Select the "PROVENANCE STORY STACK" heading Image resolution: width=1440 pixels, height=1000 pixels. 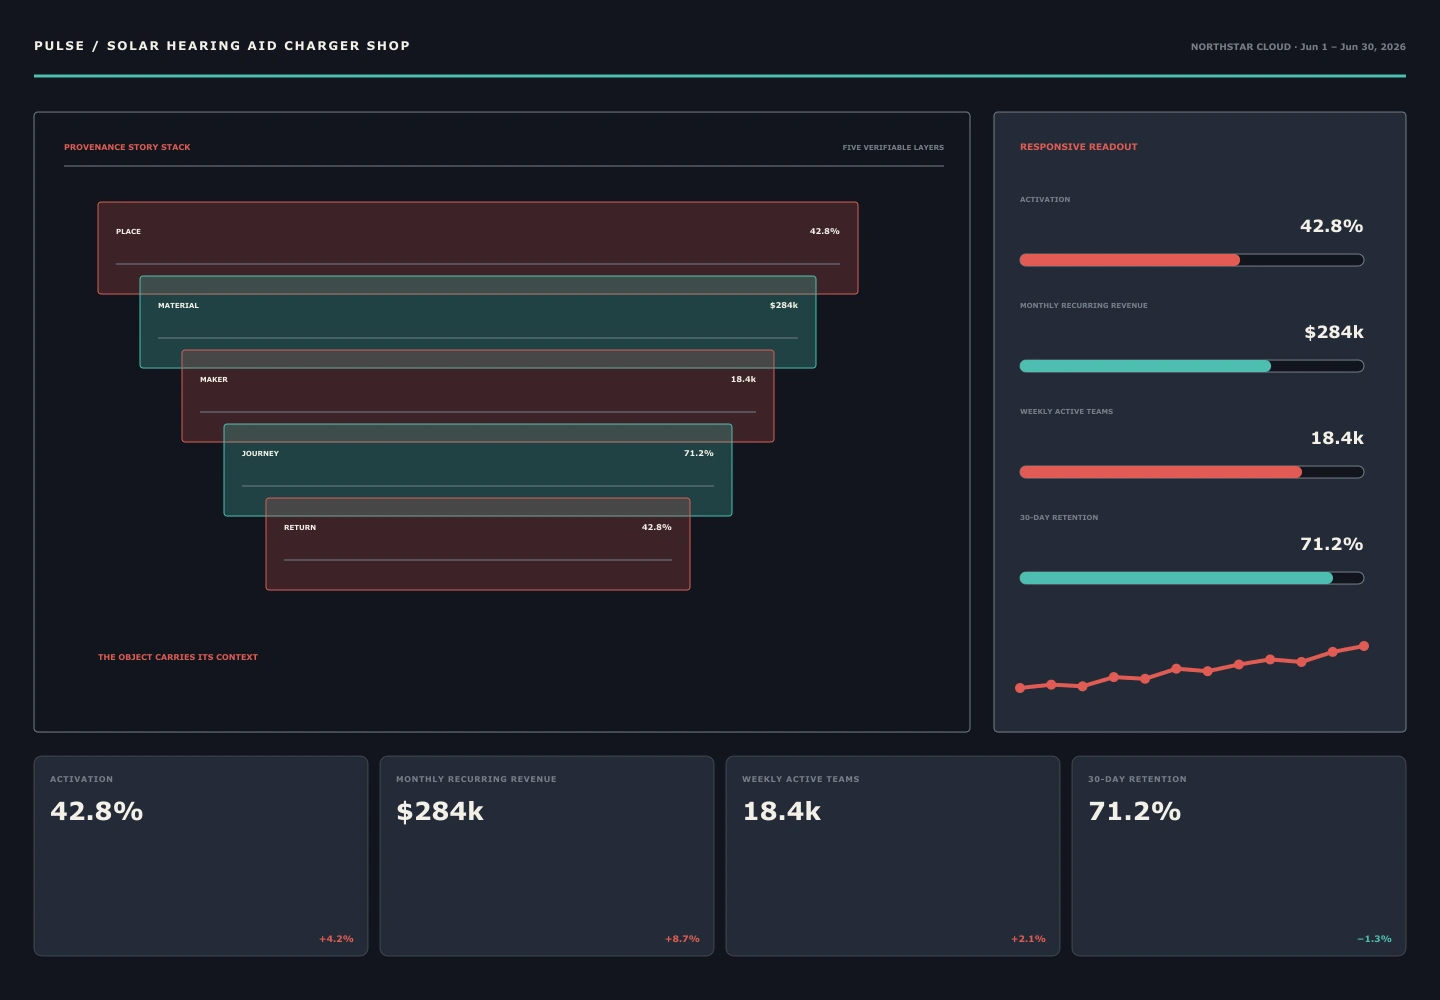127,147
